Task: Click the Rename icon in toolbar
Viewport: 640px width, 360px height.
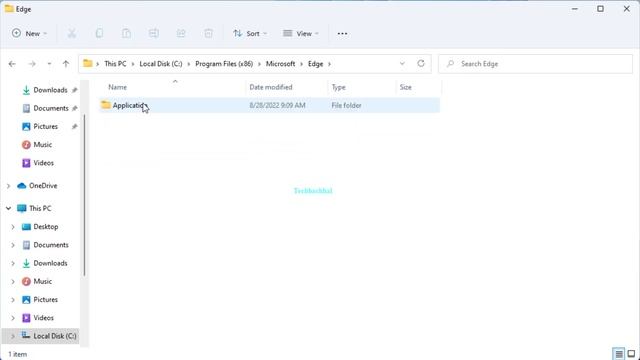Action: pos(154,33)
